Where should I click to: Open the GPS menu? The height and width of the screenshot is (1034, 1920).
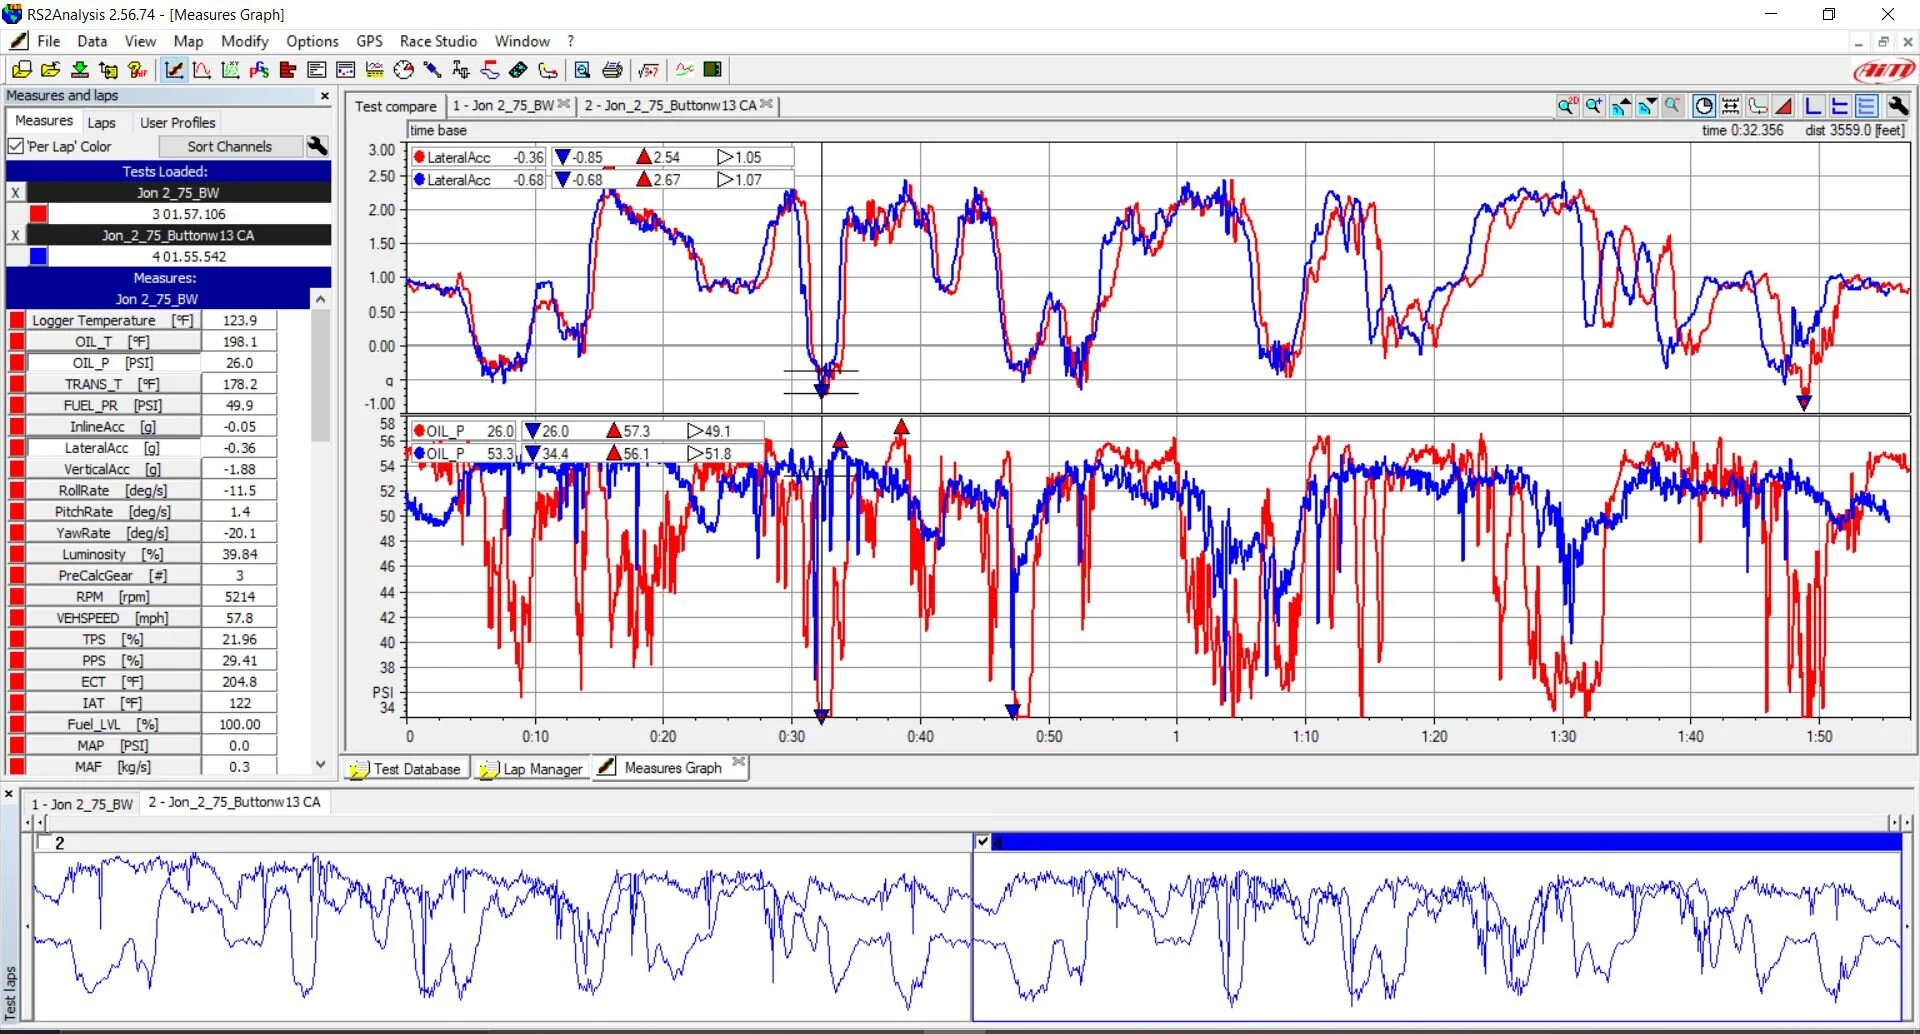(369, 41)
